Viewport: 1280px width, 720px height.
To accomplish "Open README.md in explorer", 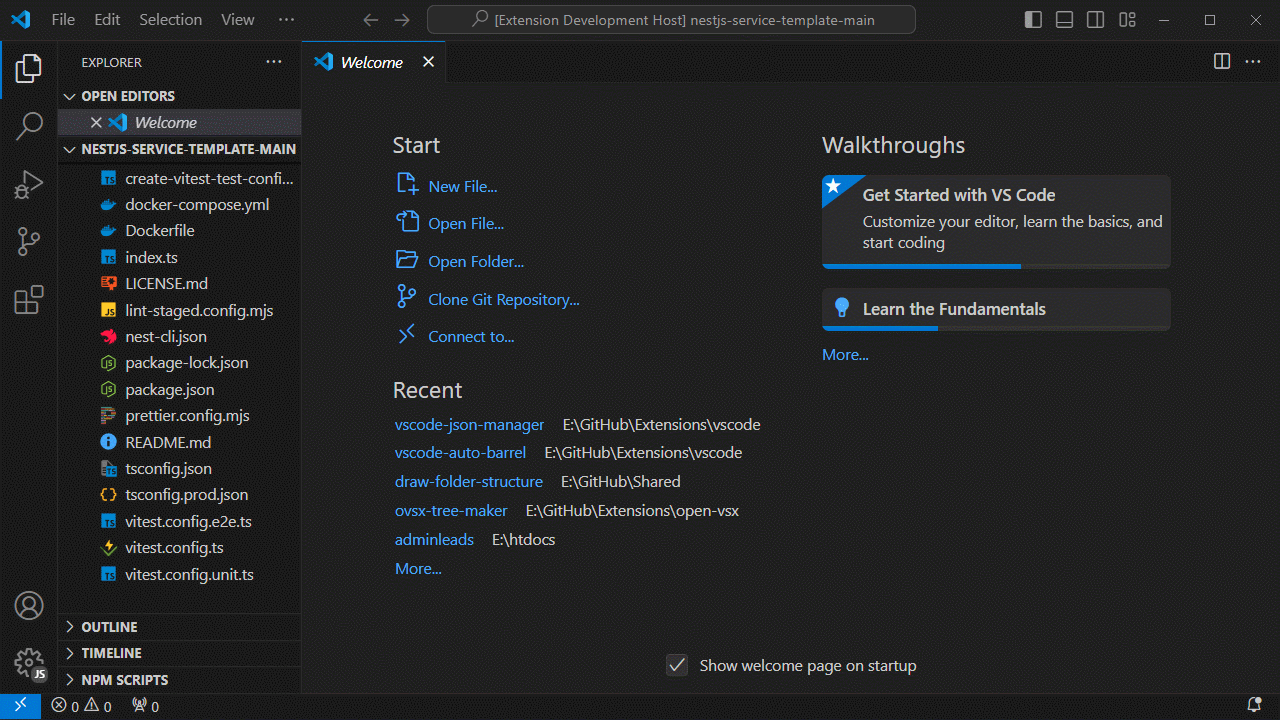I will pos(180,442).
